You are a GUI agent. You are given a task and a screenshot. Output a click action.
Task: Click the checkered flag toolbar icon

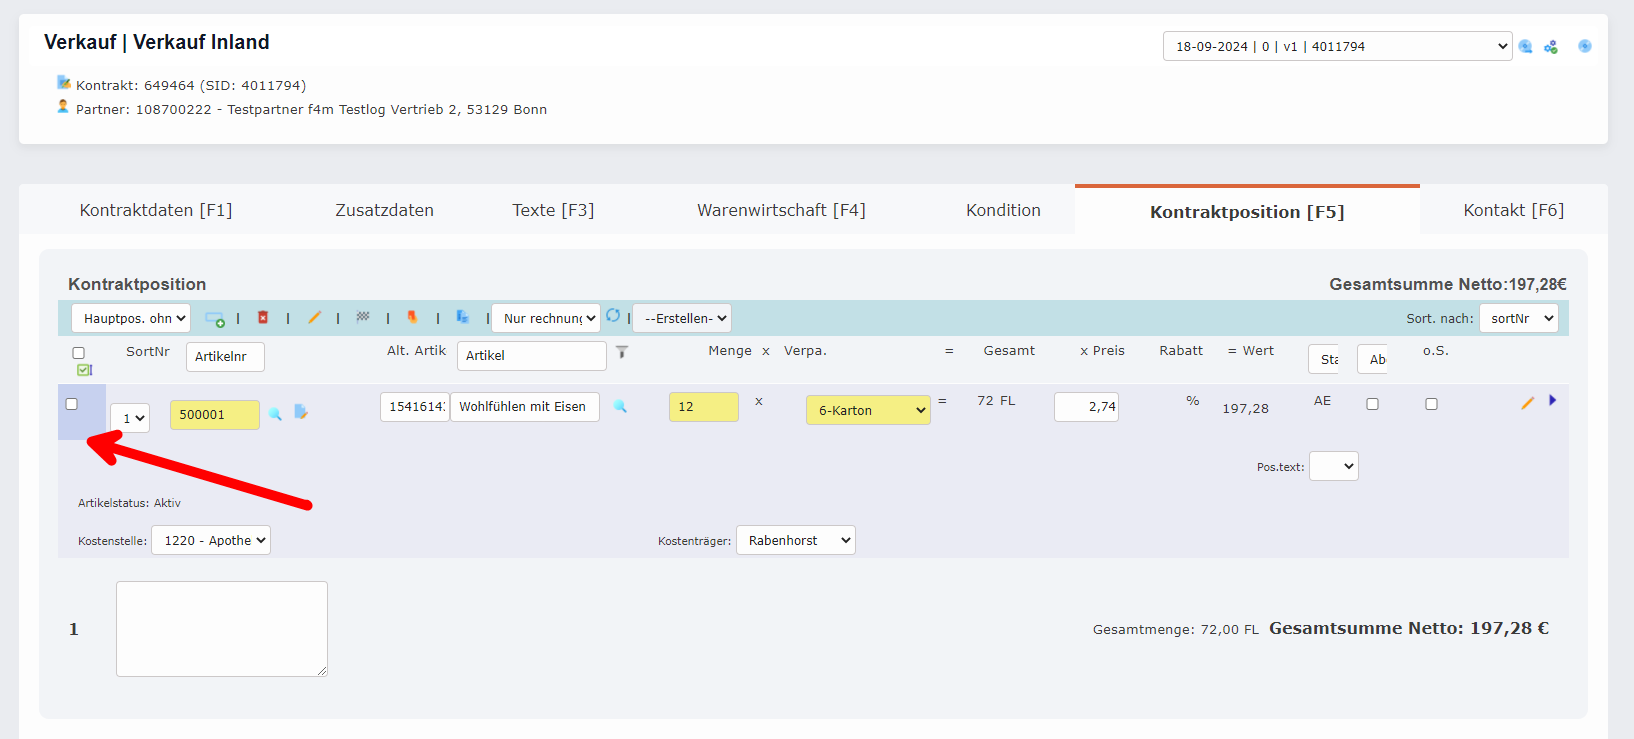tap(363, 317)
